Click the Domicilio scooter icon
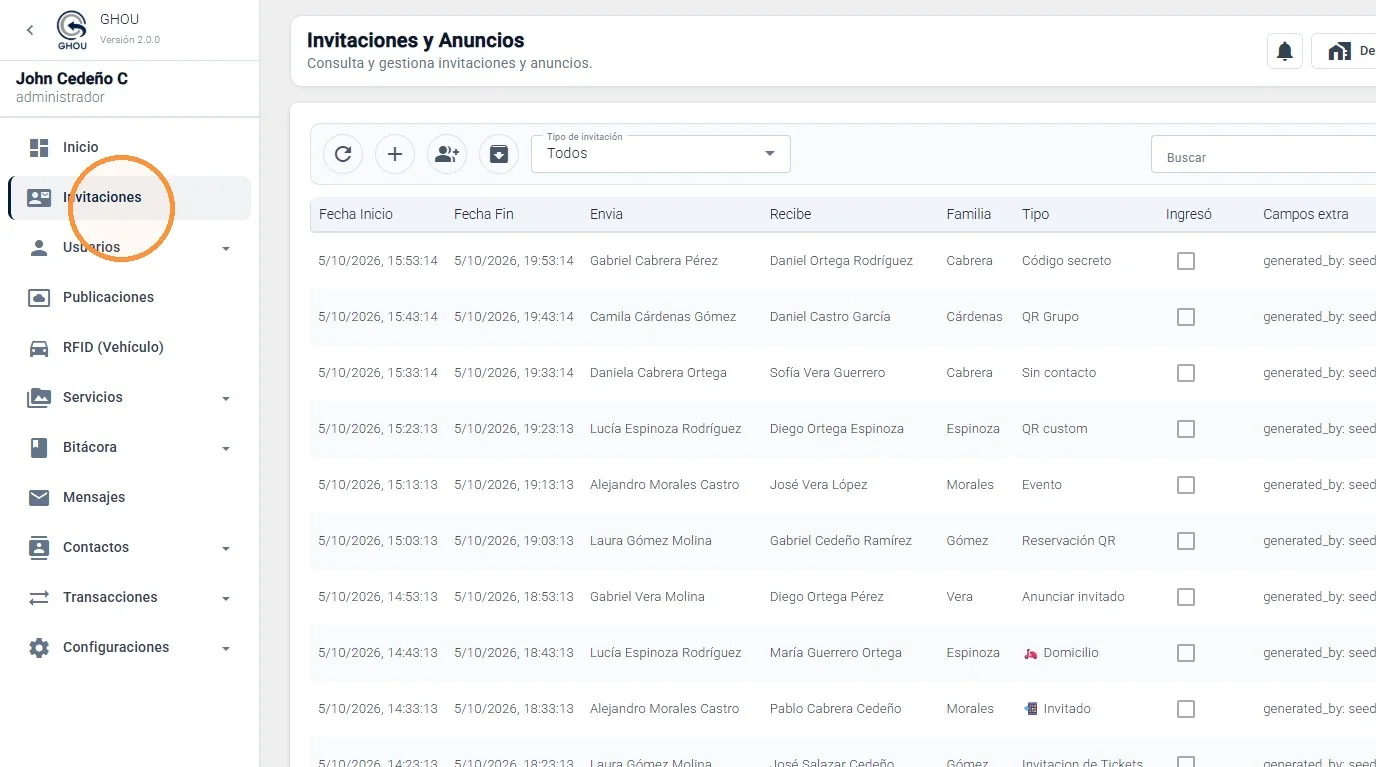The image size is (1376, 767). [1030, 653]
